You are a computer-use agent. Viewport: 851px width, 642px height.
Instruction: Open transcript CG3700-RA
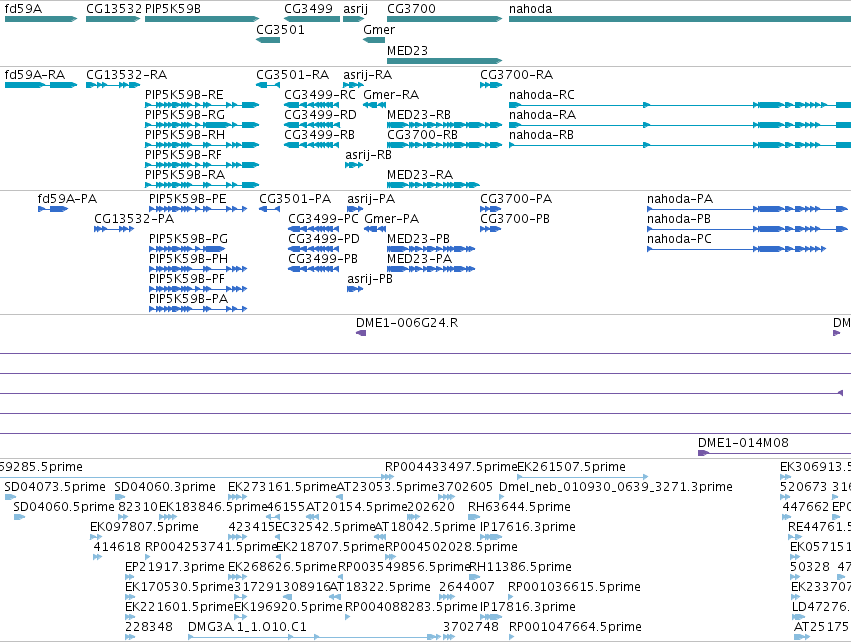(517, 75)
